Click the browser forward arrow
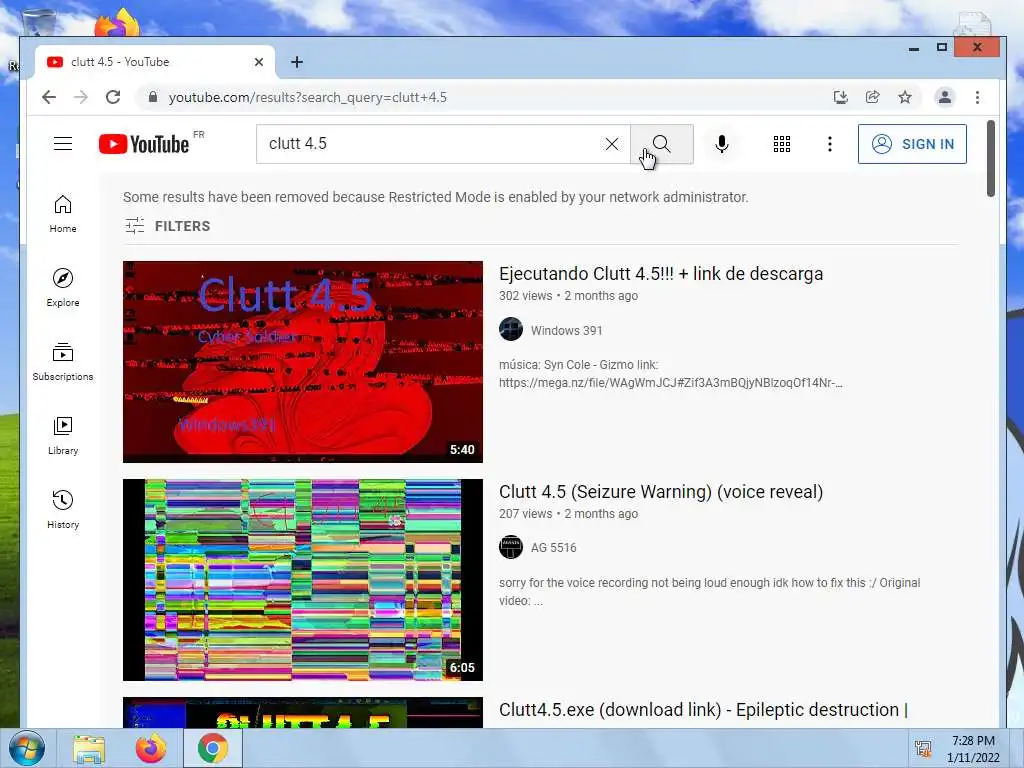This screenshot has height=768, width=1024. (81, 97)
